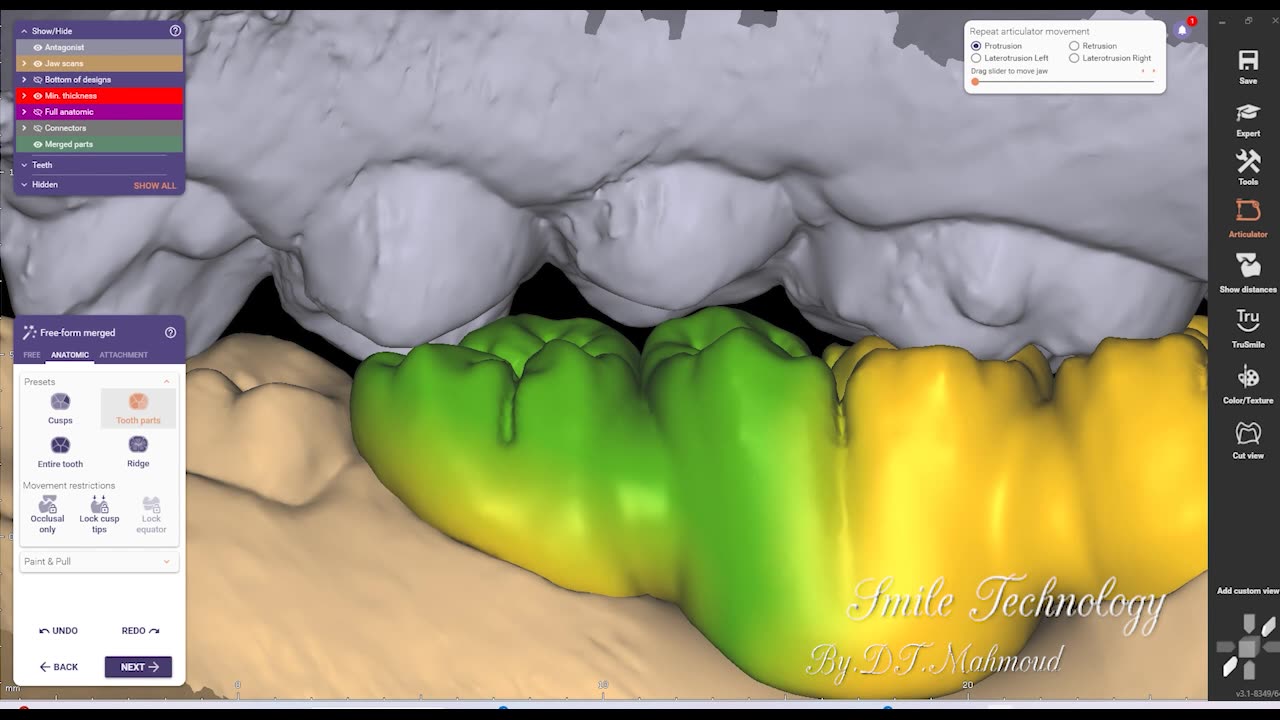
Task: Expand the Min. thickness group
Action: [24, 96]
